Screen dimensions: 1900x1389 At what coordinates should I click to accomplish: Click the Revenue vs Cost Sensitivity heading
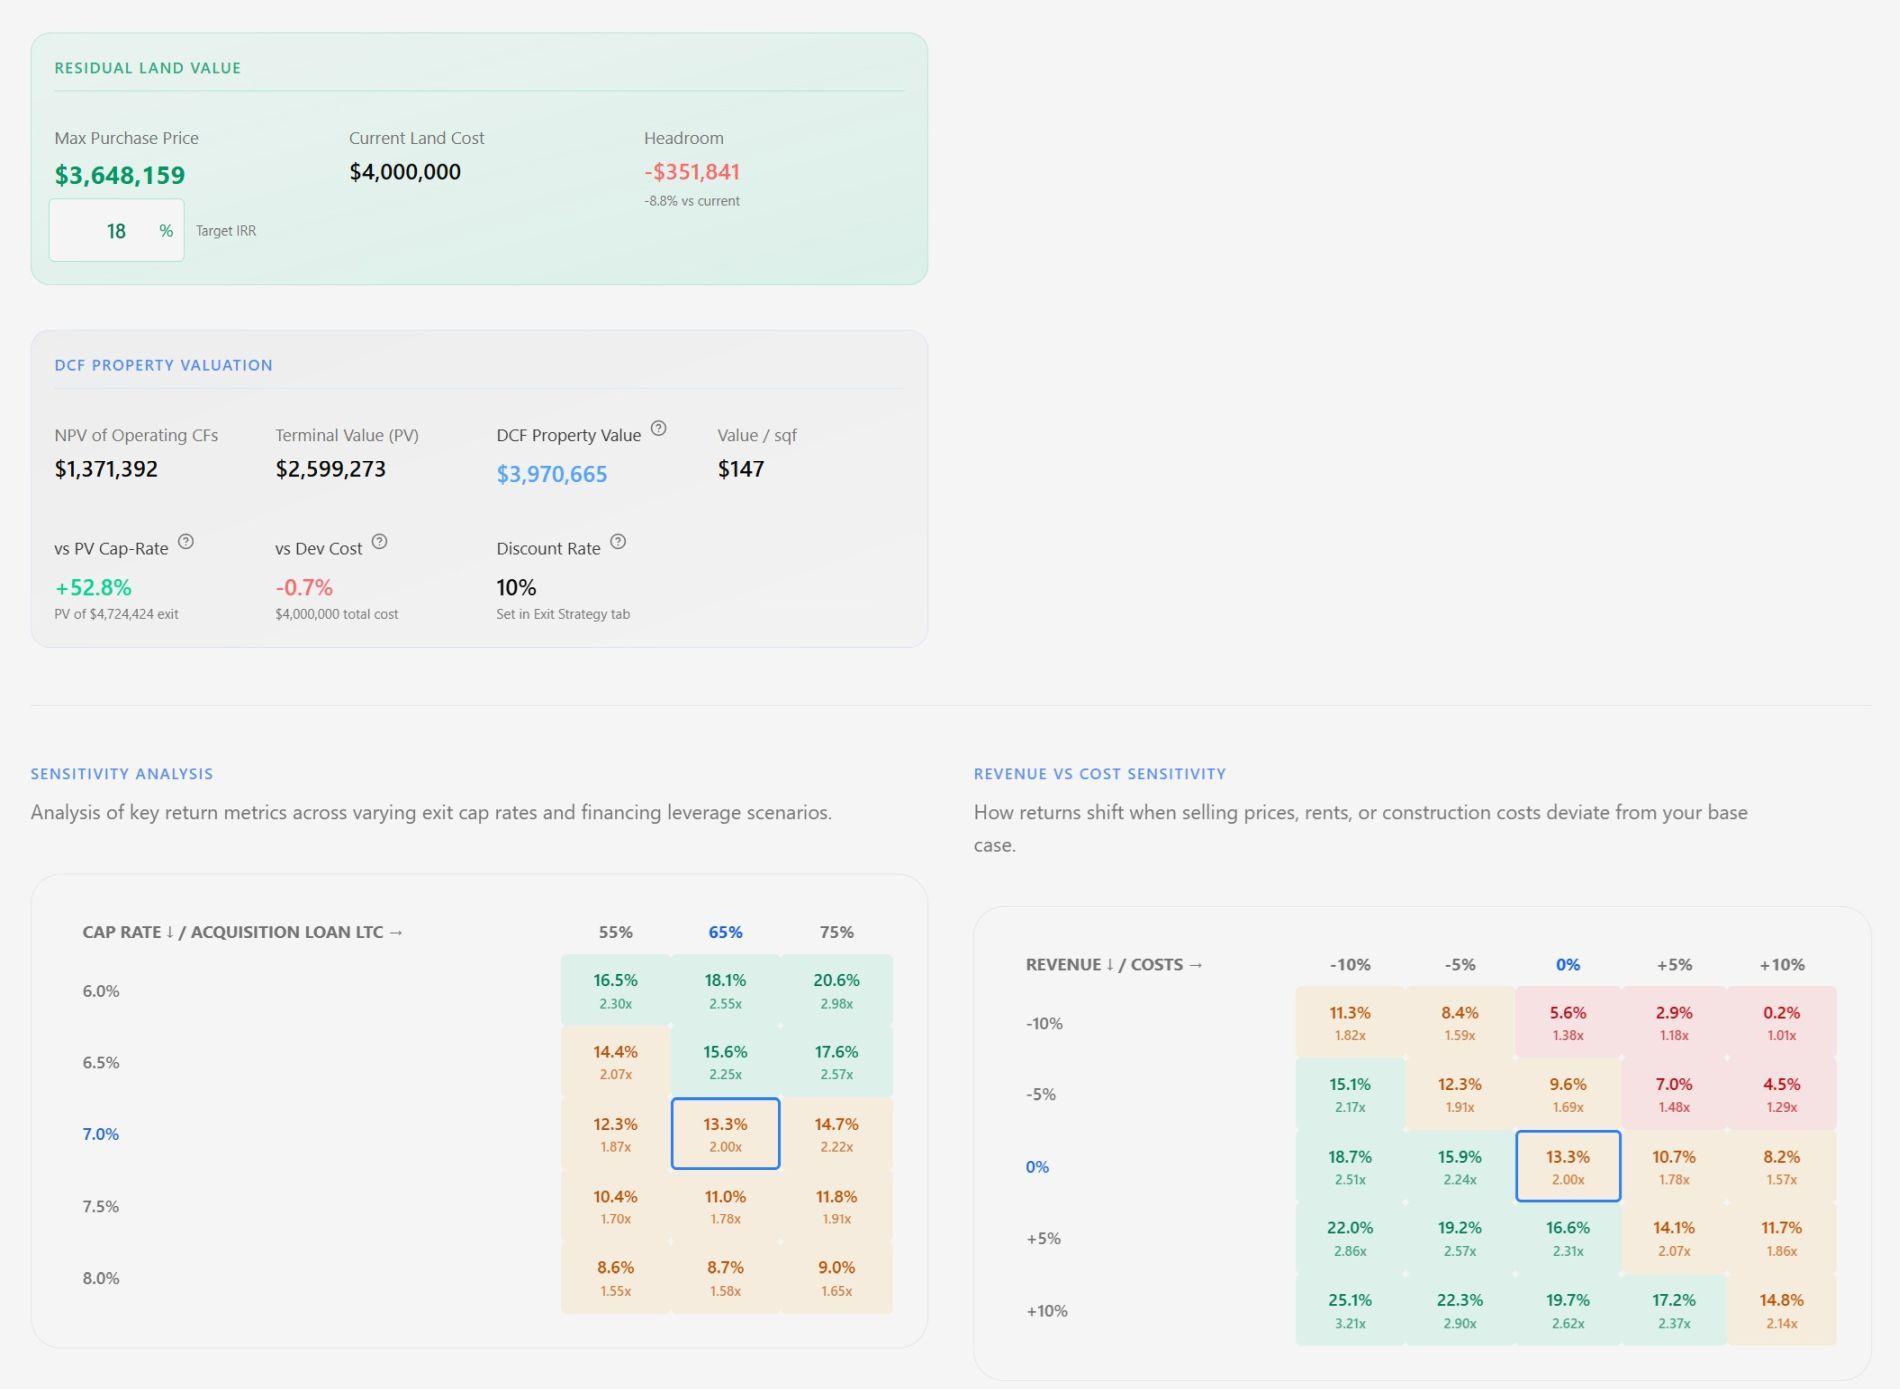pyautogui.click(x=1100, y=774)
